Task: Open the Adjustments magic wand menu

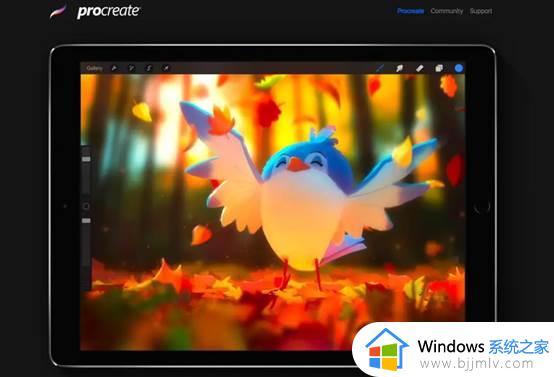Action: point(131,68)
